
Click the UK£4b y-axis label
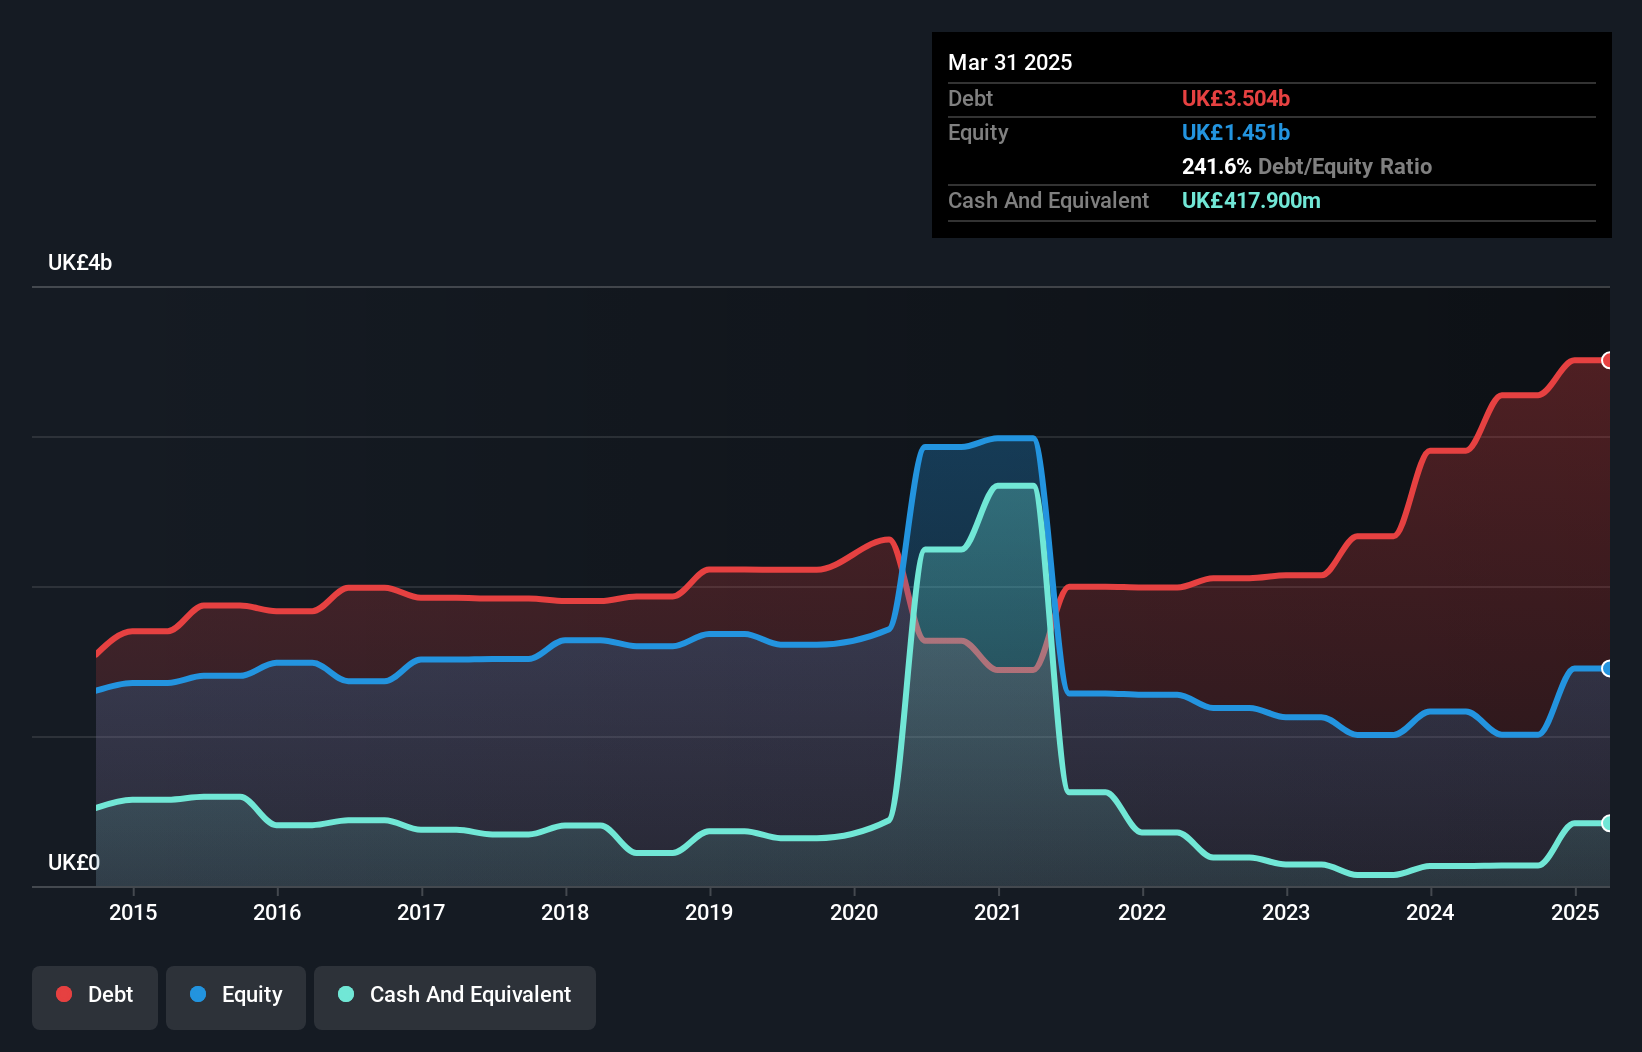click(x=80, y=263)
